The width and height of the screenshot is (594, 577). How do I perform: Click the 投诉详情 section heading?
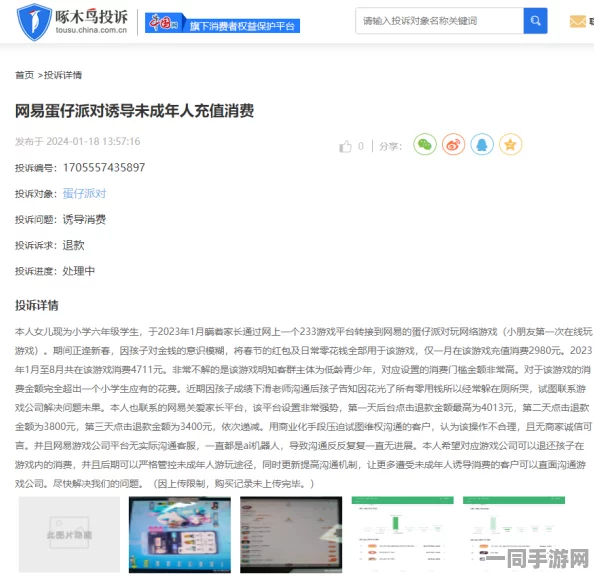click(37, 305)
